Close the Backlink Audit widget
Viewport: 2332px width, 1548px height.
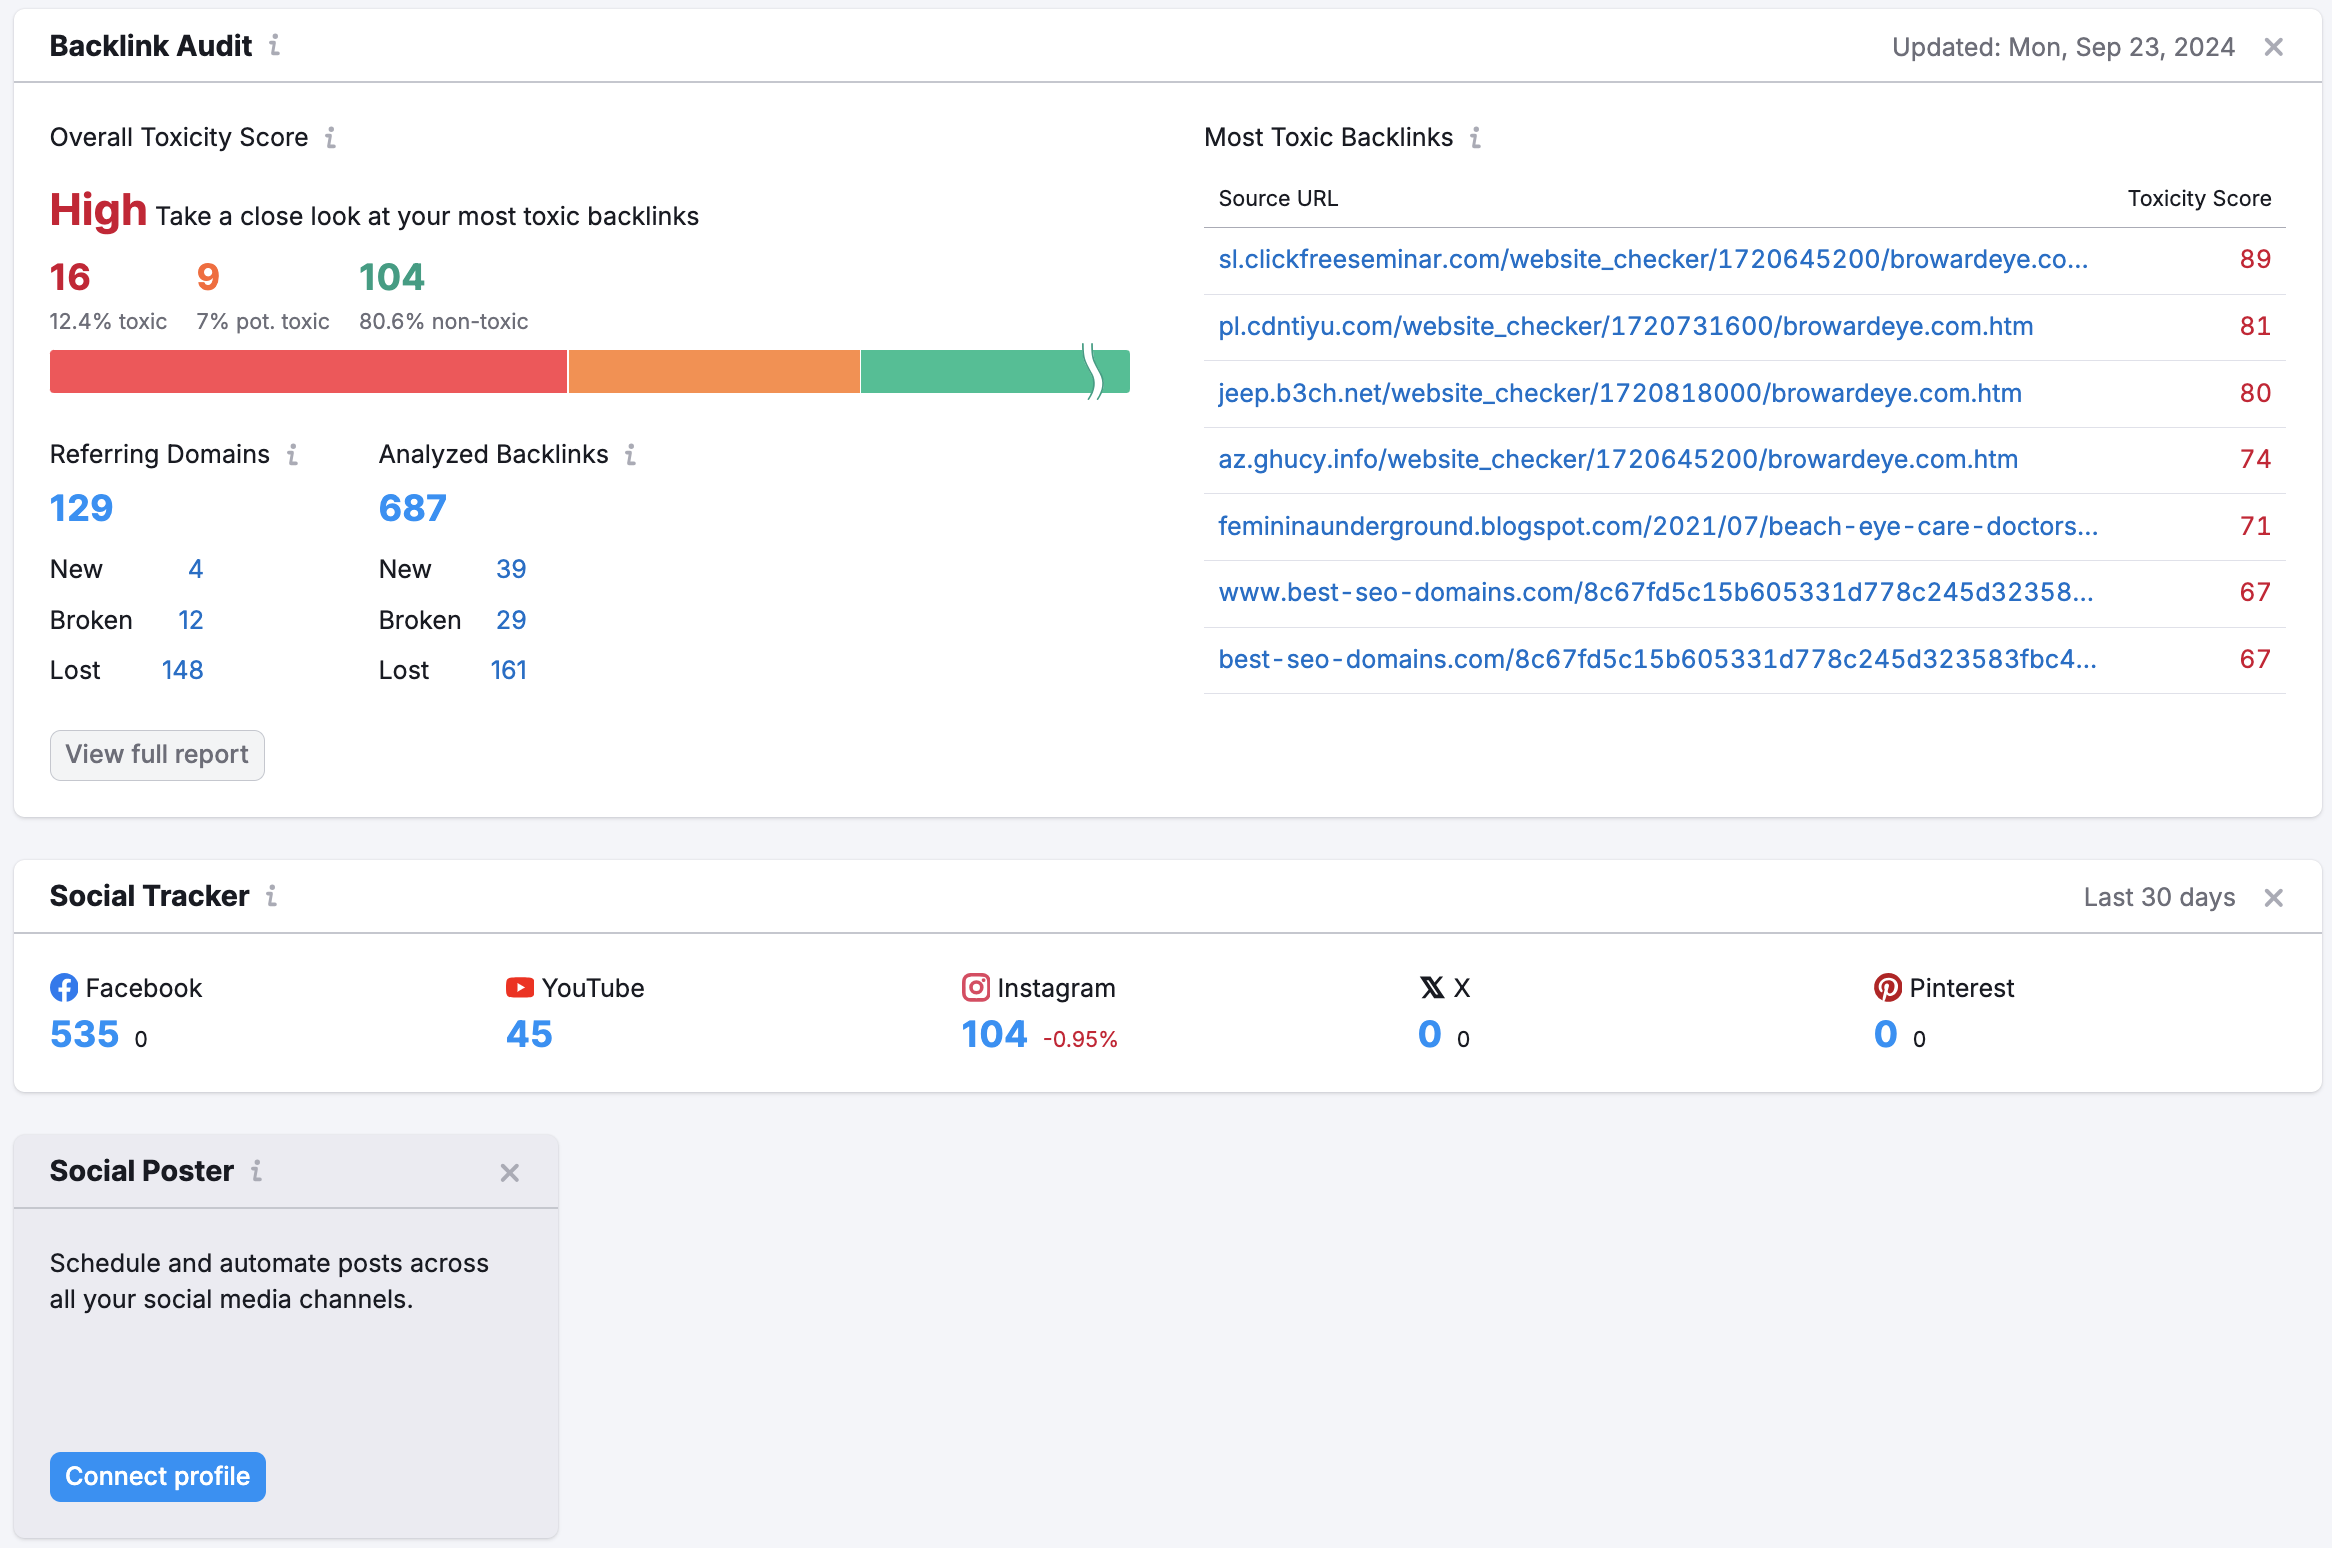(2273, 47)
